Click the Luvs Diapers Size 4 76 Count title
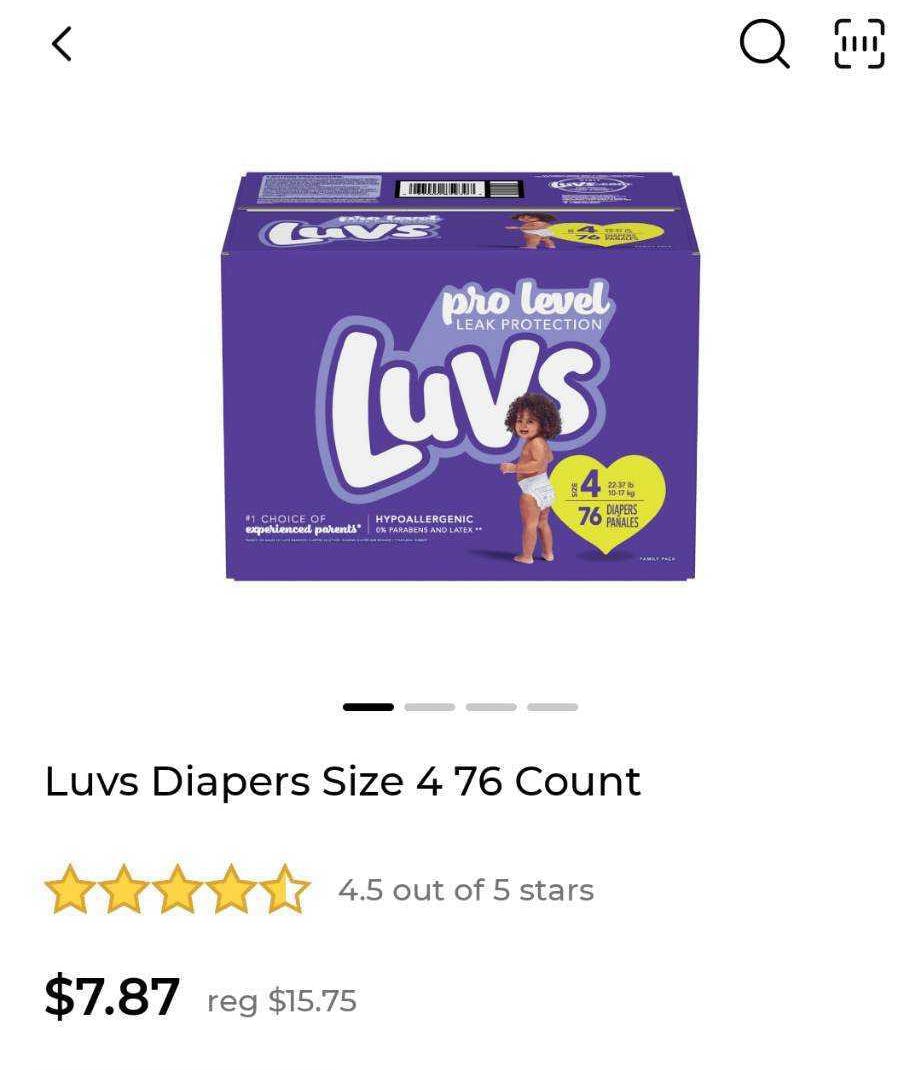 (x=342, y=782)
